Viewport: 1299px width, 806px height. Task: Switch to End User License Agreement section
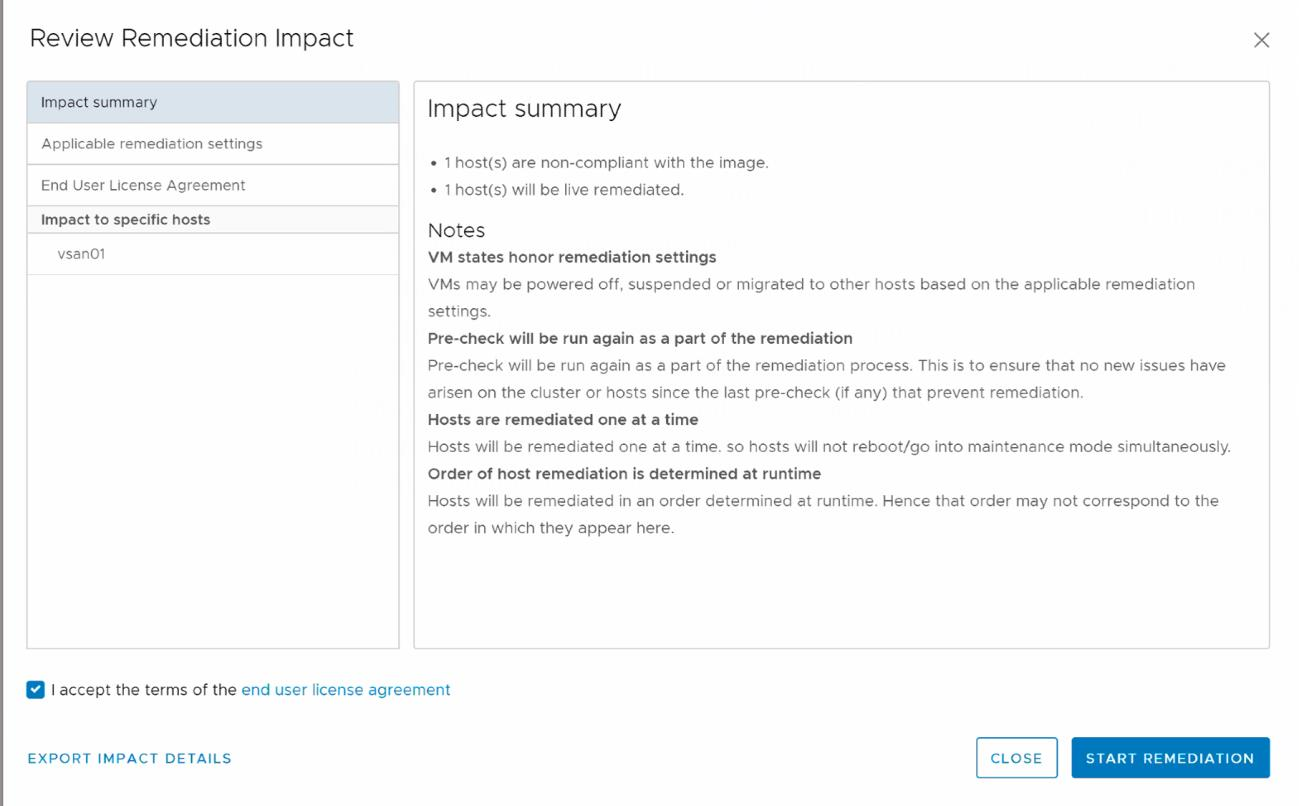tap(213, 185)
